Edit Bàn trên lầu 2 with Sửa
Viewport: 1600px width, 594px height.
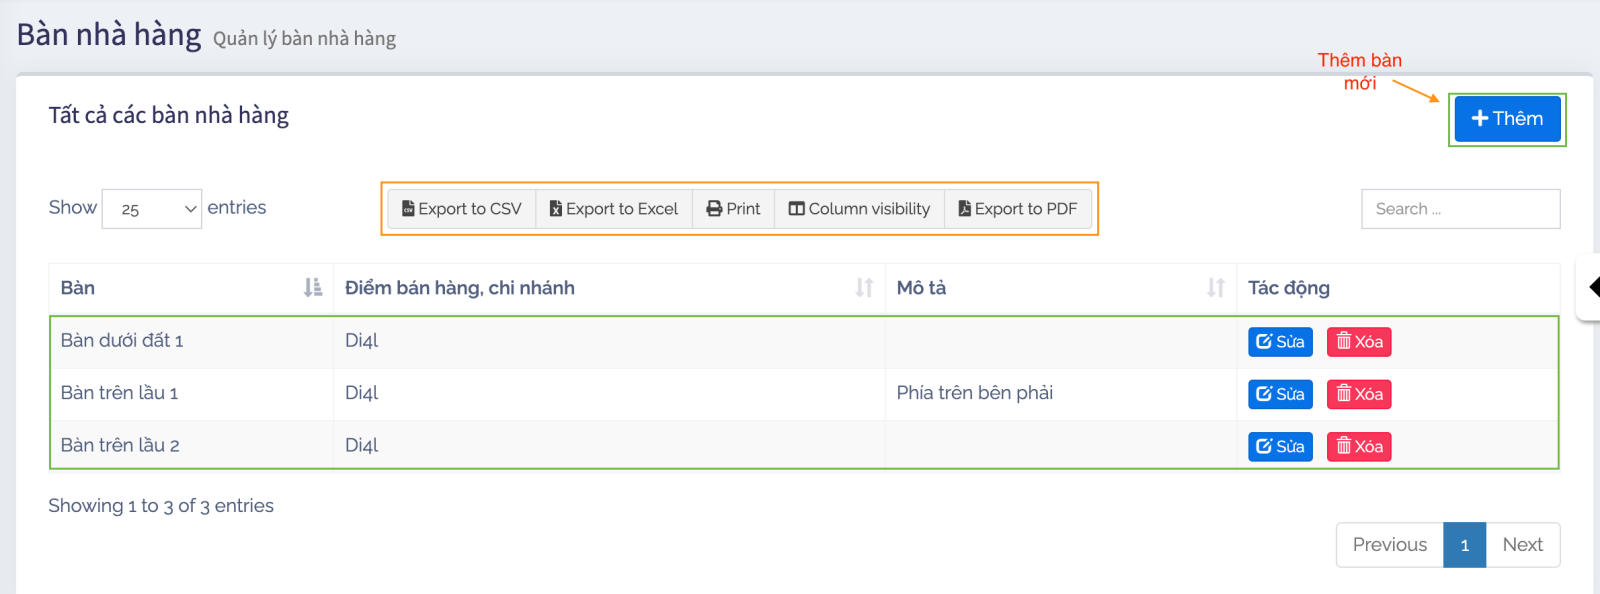(1280, 447)
